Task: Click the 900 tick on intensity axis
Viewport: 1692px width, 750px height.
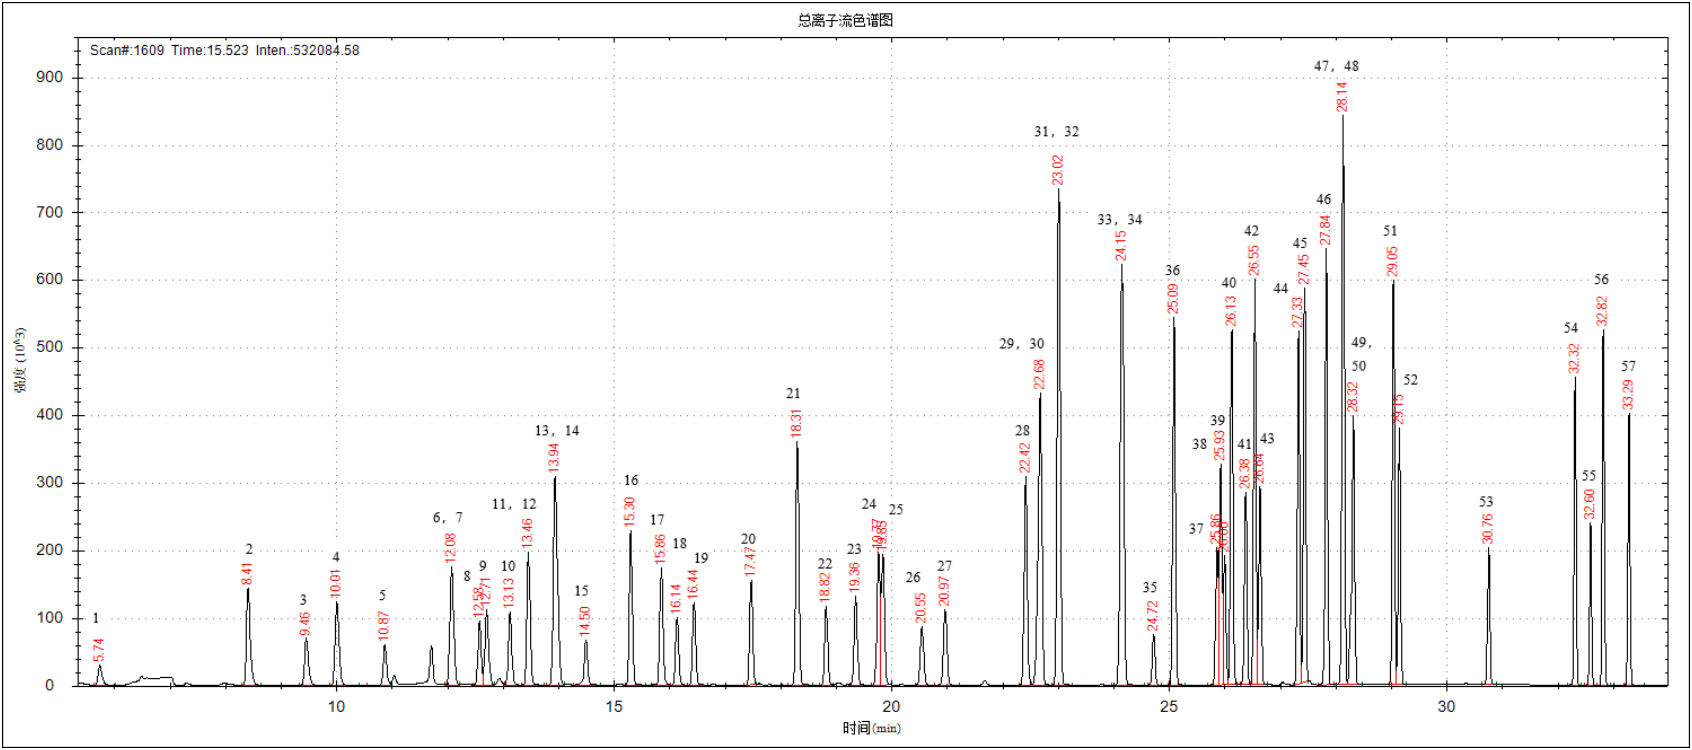Action: pos(49,78)
